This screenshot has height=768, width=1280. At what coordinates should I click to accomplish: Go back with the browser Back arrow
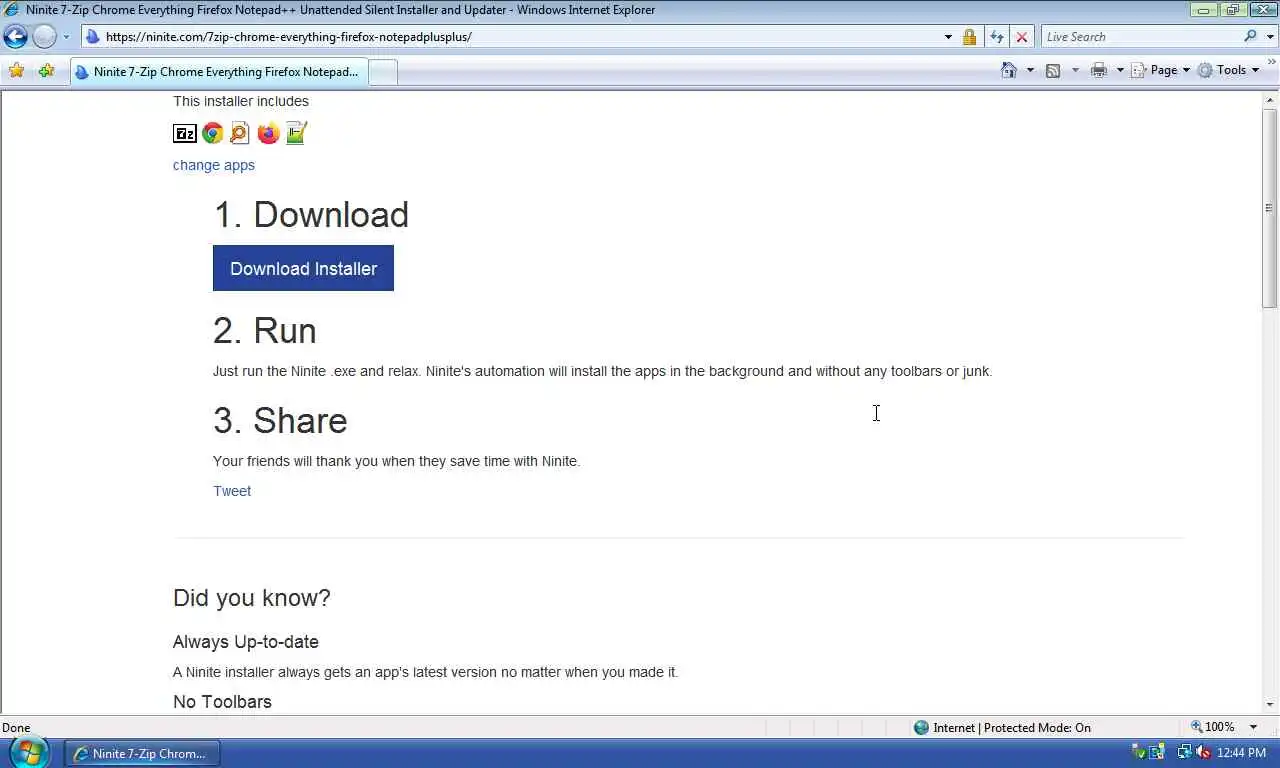click(15, 37)
